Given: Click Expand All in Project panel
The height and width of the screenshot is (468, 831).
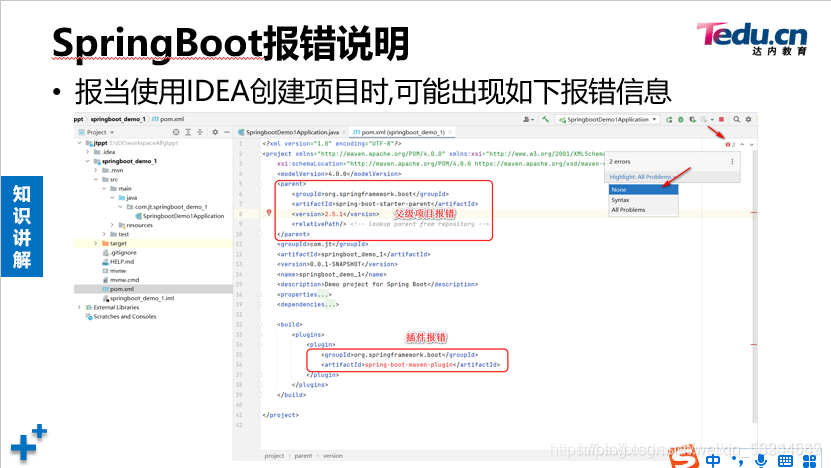Looking at the screenshot, I should pyautogui.click(x=188, y=132).
